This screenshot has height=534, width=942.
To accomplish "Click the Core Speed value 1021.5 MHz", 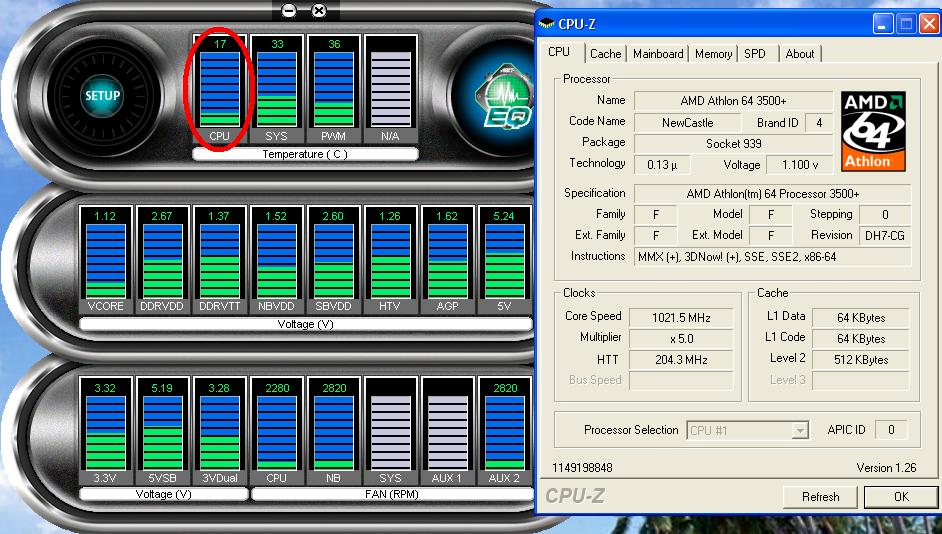I will pos(681,318).
